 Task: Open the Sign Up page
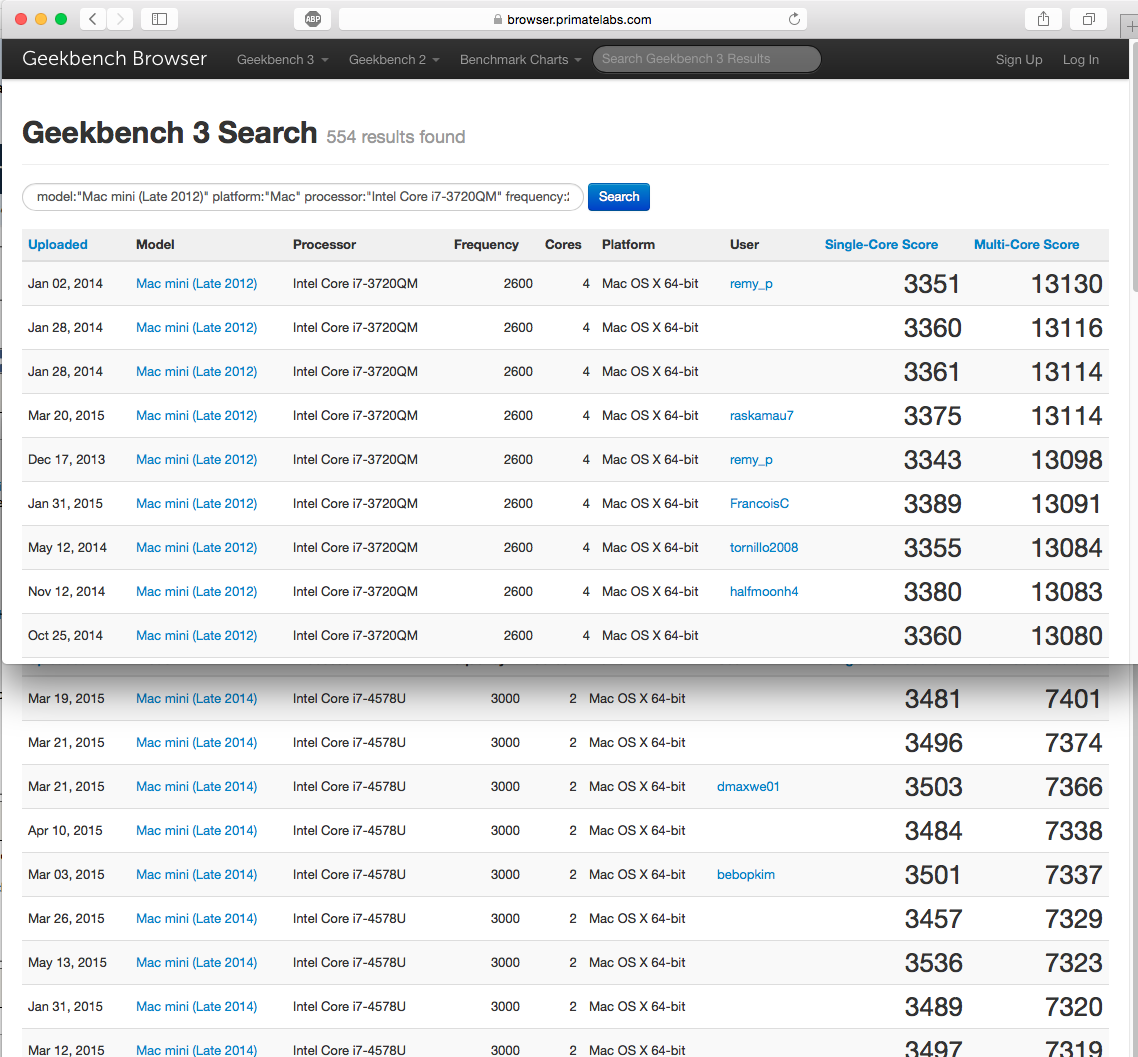pyautogui.click(x=1018, y=60)
